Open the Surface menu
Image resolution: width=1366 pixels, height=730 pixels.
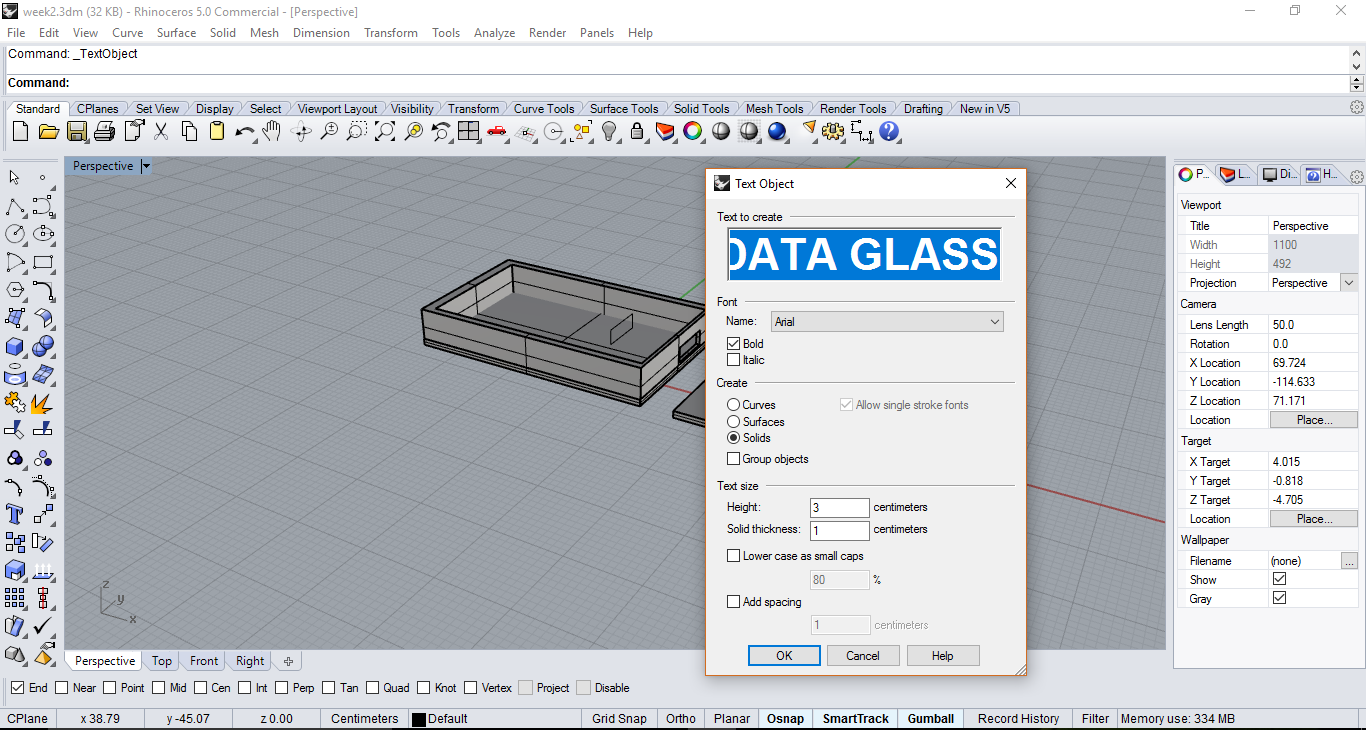(176, 33)
